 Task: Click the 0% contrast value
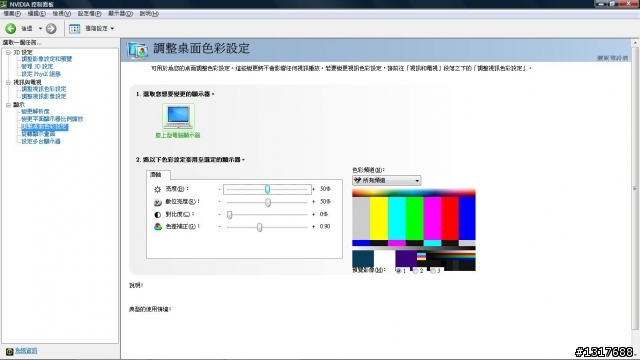click(x=324, y=214)
